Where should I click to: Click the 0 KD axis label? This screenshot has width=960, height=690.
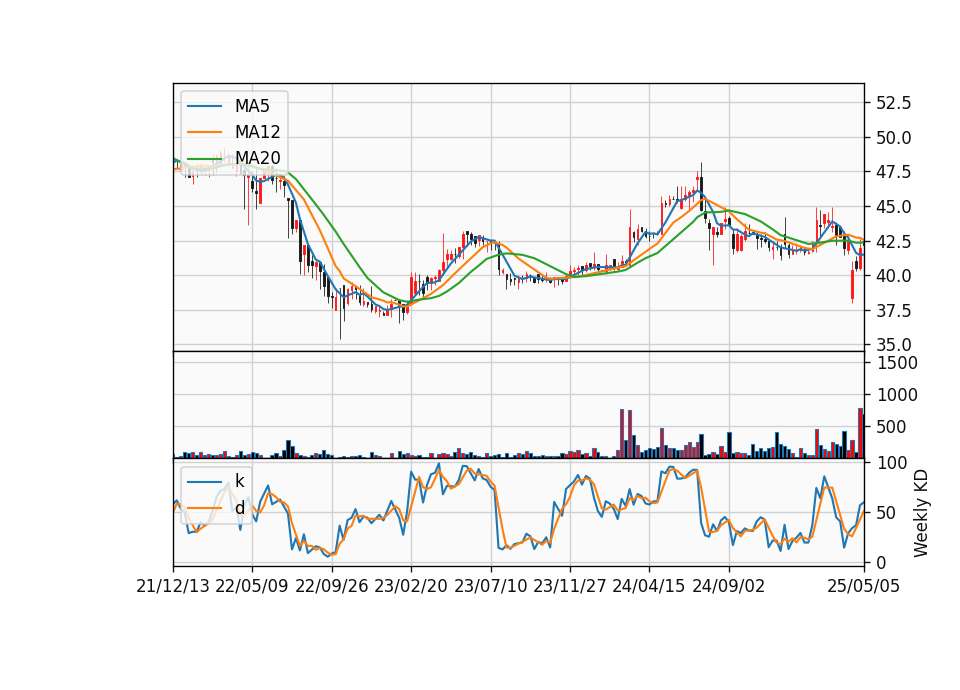point(881,562)
